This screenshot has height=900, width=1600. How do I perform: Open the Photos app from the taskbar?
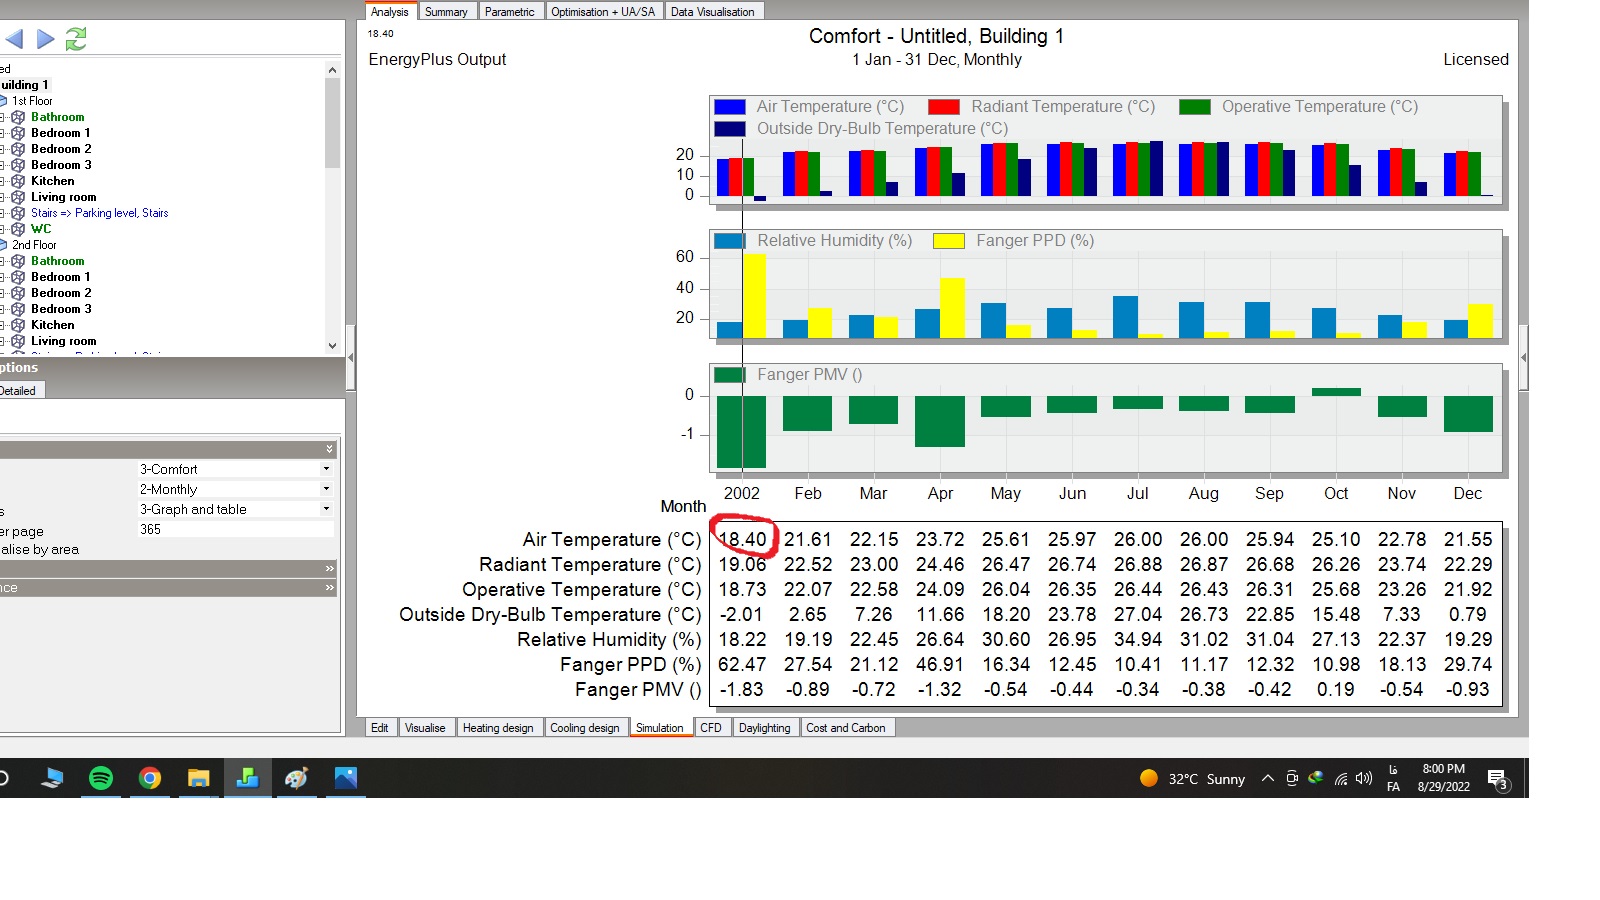tap(346, 778)
